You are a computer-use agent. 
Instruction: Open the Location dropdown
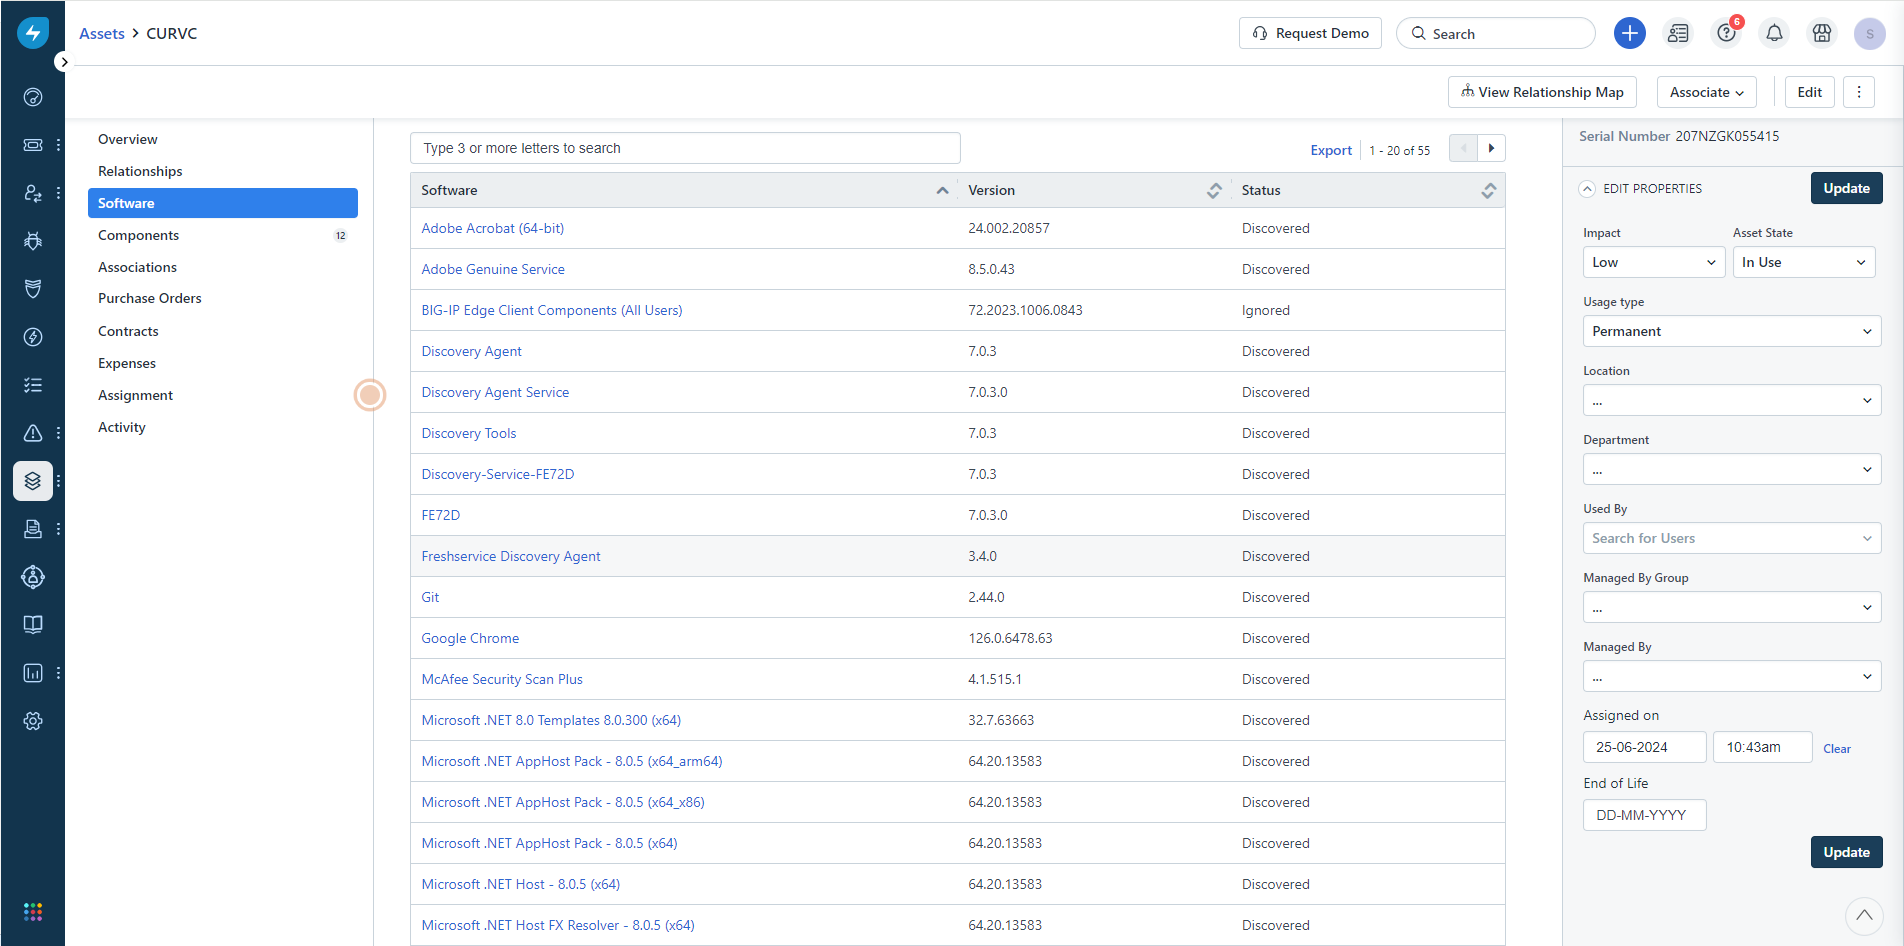click(1732, 400)
